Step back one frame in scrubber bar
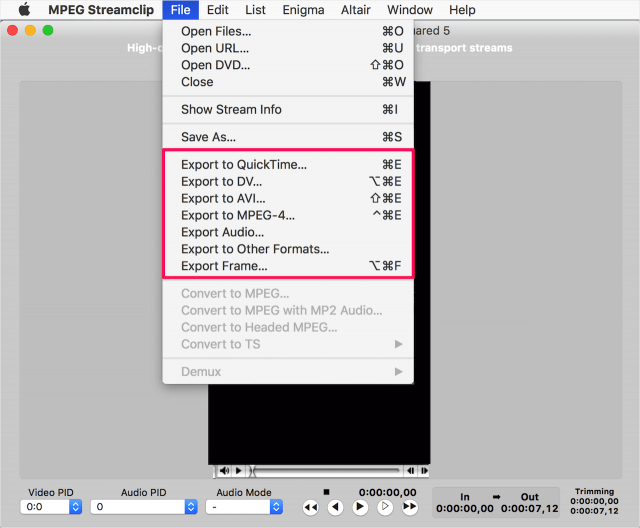 coord(411,471)
